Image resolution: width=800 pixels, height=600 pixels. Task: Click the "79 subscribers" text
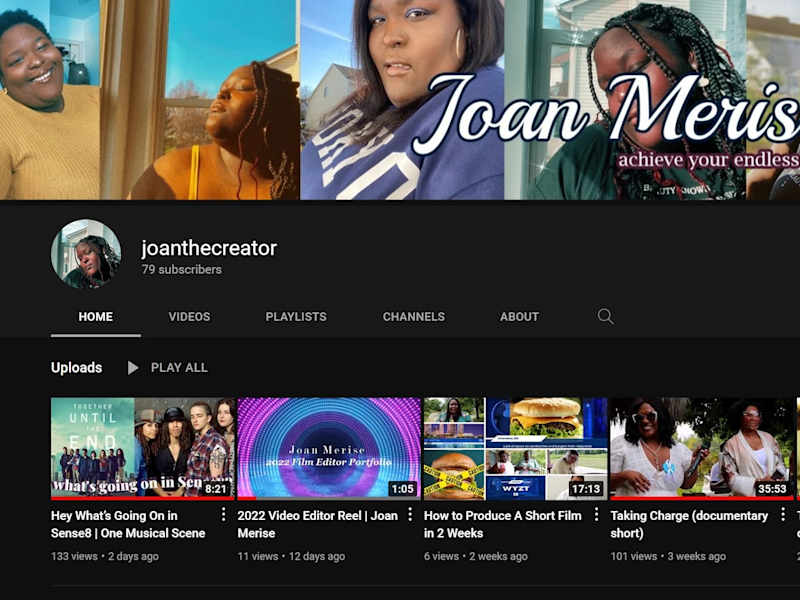[182, 269]
